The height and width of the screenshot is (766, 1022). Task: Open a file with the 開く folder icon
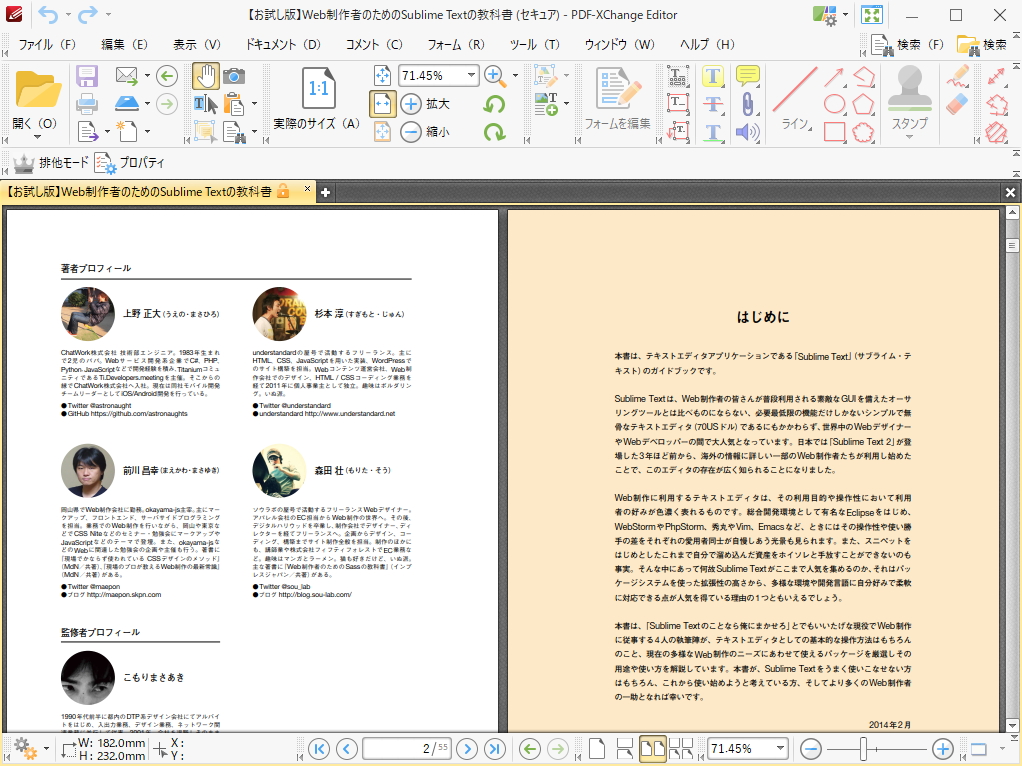(x=36, y=90)
